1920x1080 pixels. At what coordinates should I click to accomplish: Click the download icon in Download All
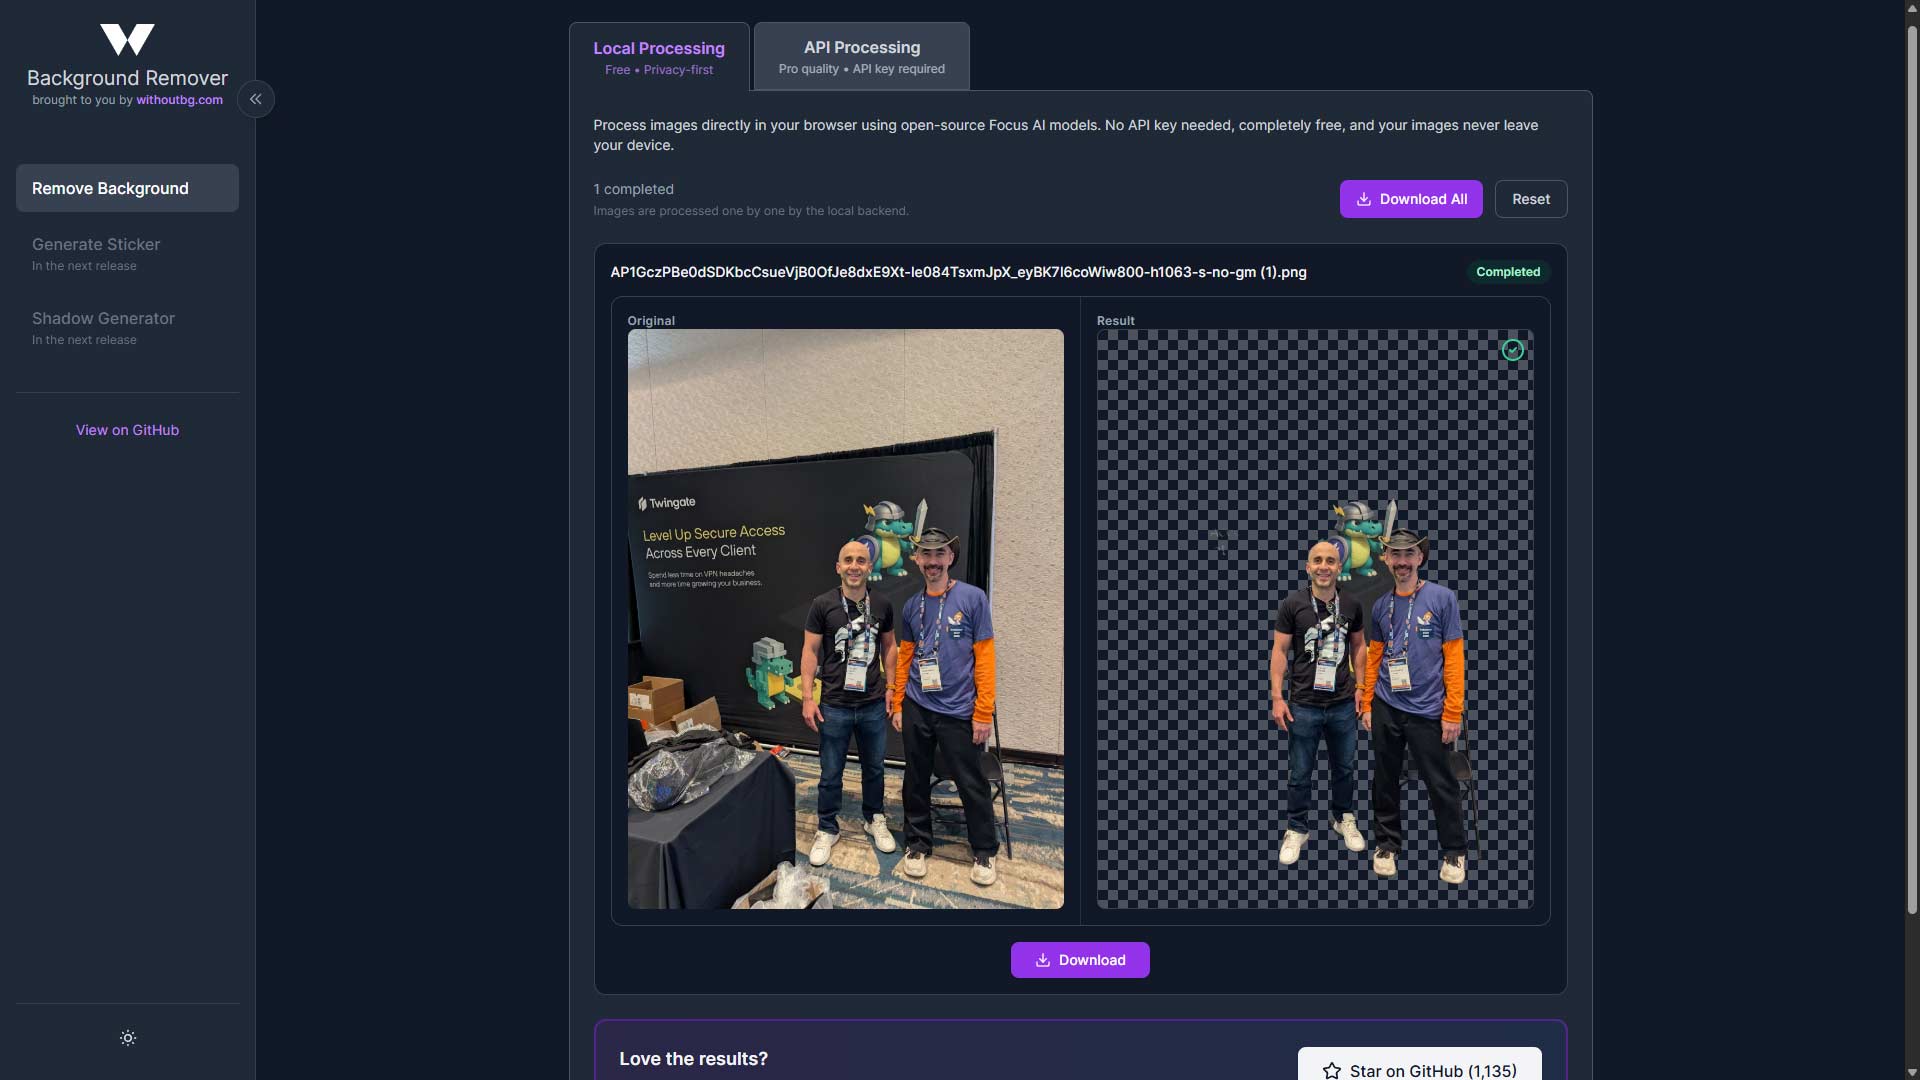pos(1364,199)
